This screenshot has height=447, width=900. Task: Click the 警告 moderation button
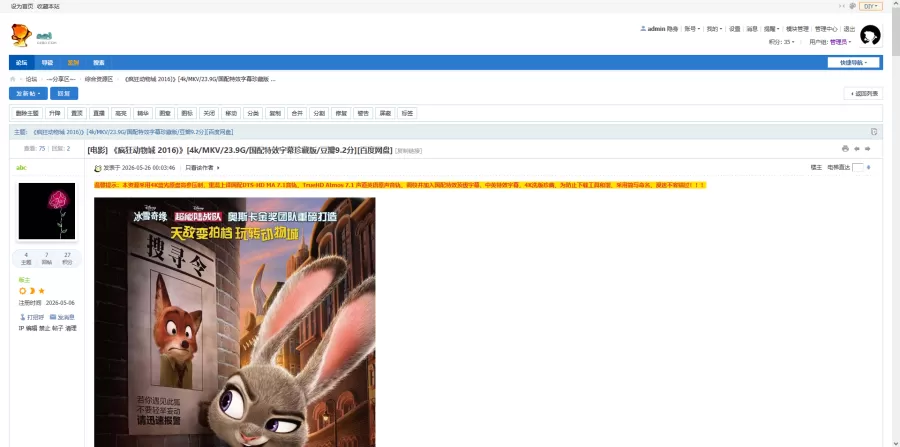tap(362, 114)
